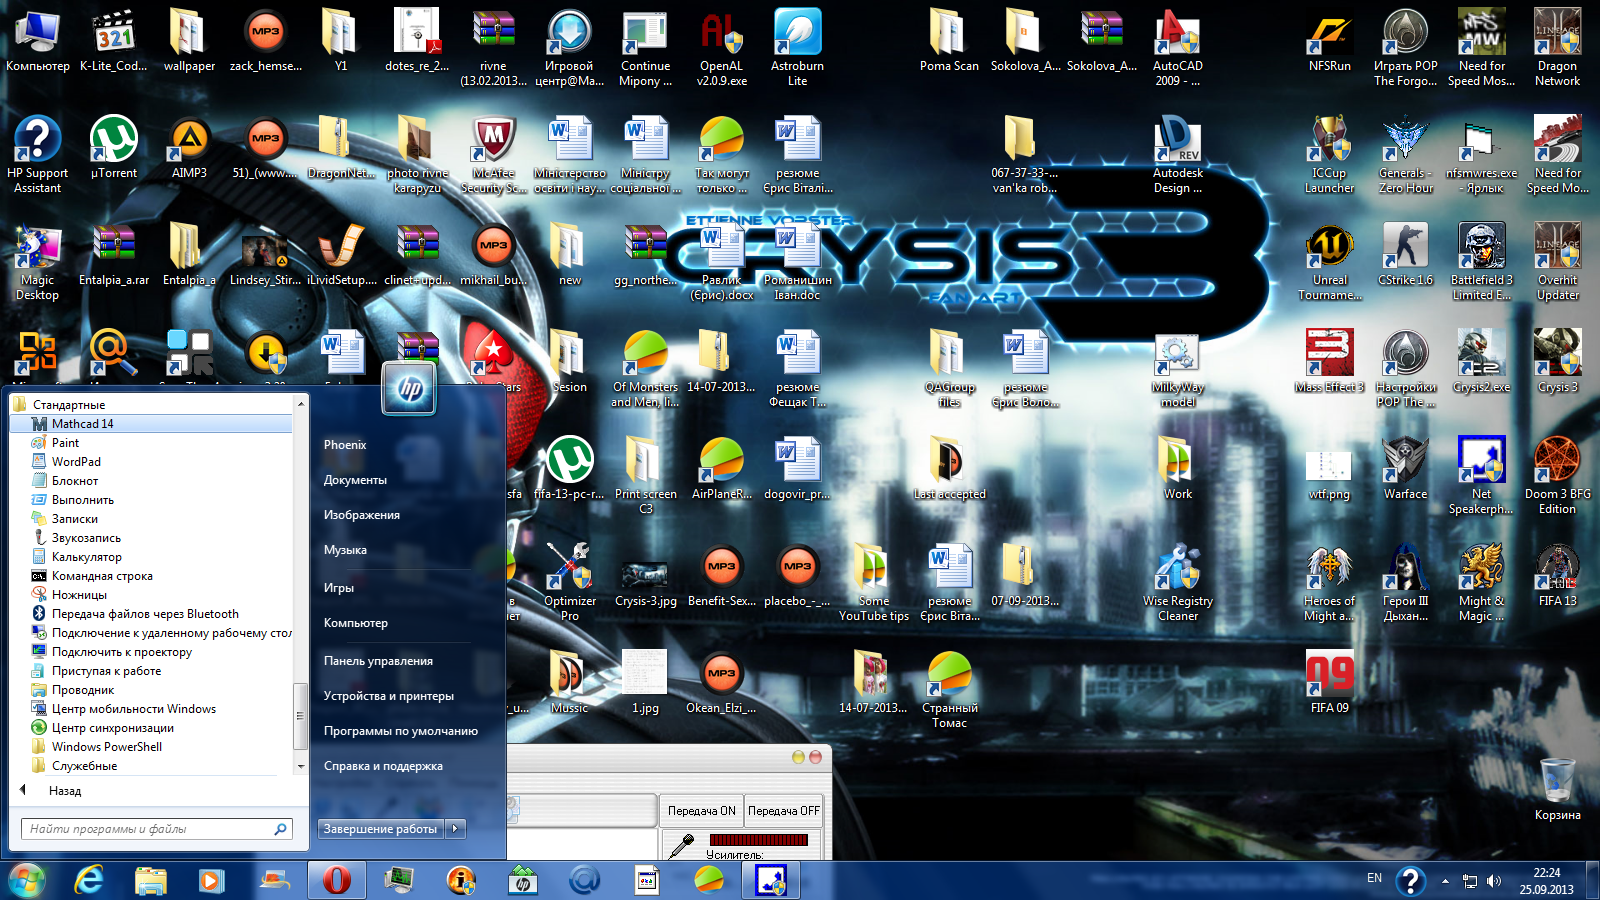Click Завершение работы button
The image size is (1600, 900).
pyautogui.click(x=380, y=828)
